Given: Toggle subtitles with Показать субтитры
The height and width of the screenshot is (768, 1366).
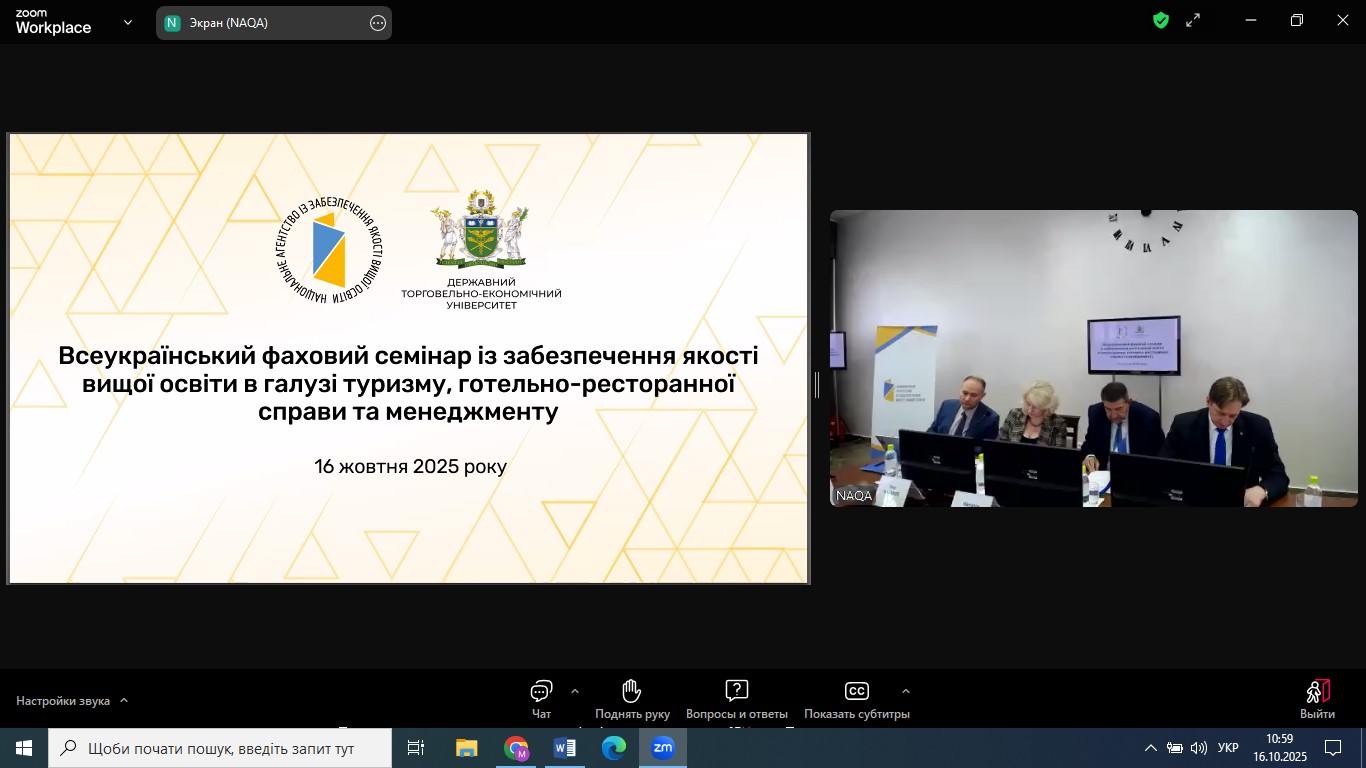Looking at the screenshot, I should pyautogui.click(x=856, y=692).
